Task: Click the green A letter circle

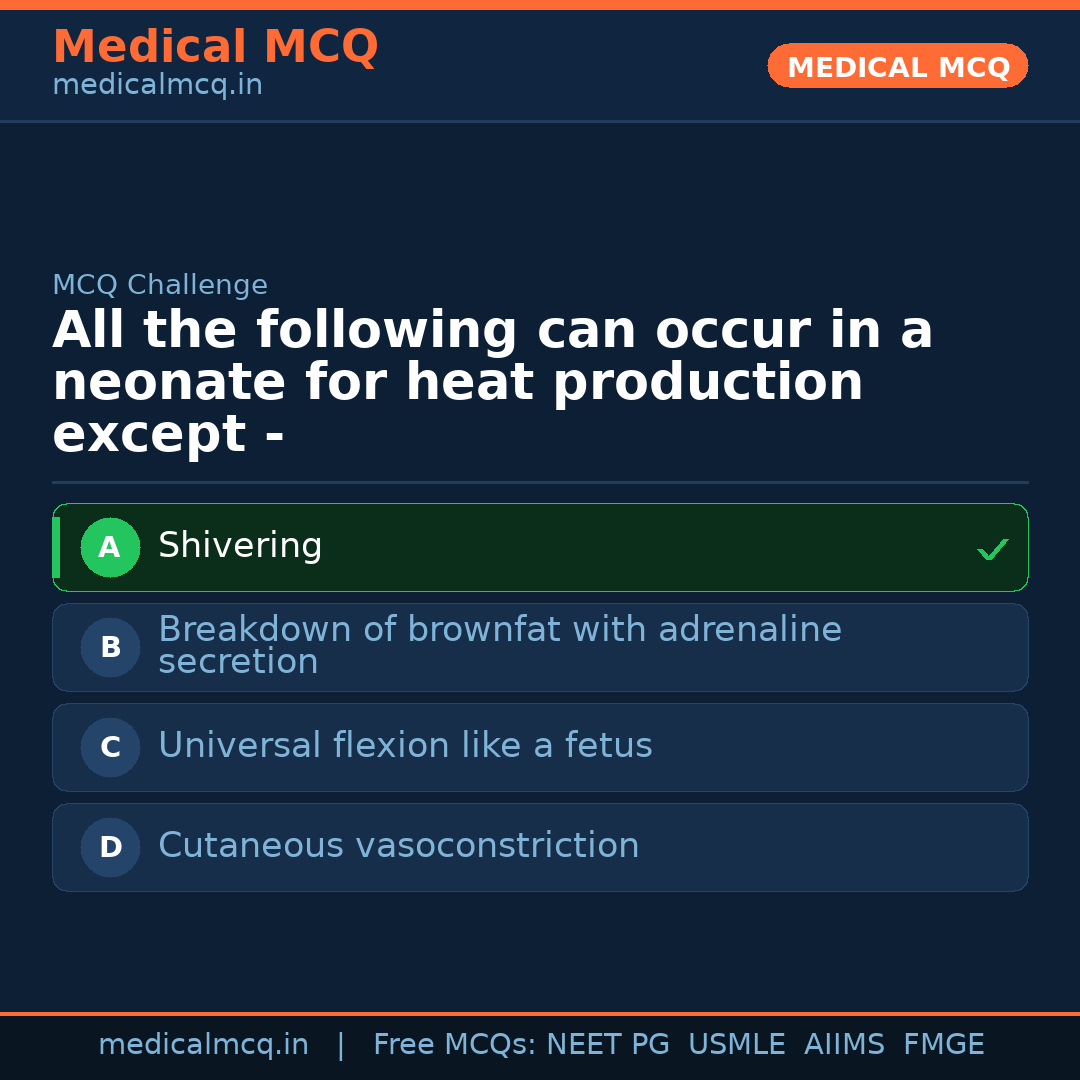Action: [110, 548]
